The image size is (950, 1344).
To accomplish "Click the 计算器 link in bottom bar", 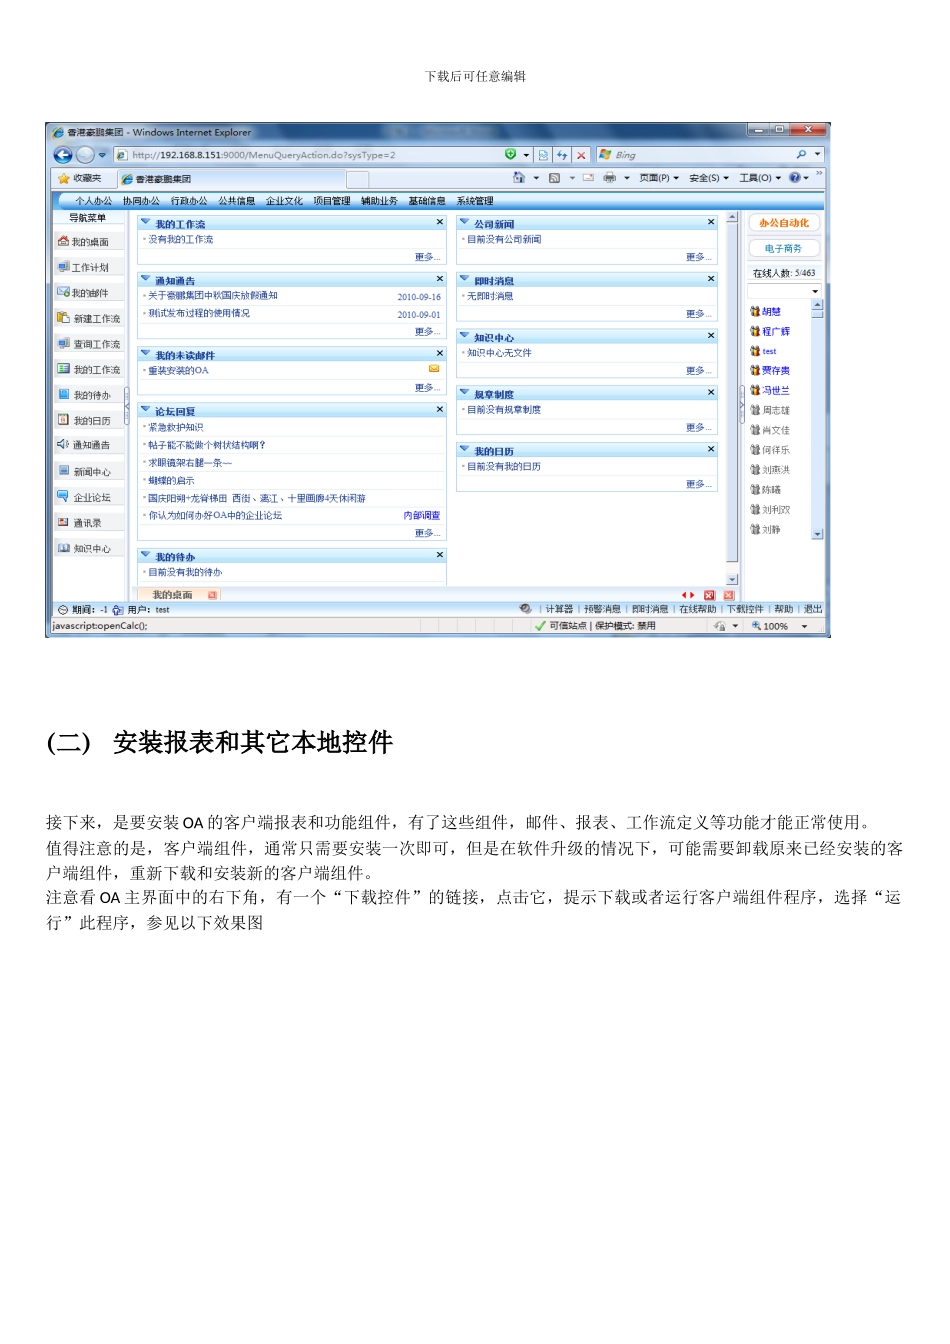I will click(559, 609).
